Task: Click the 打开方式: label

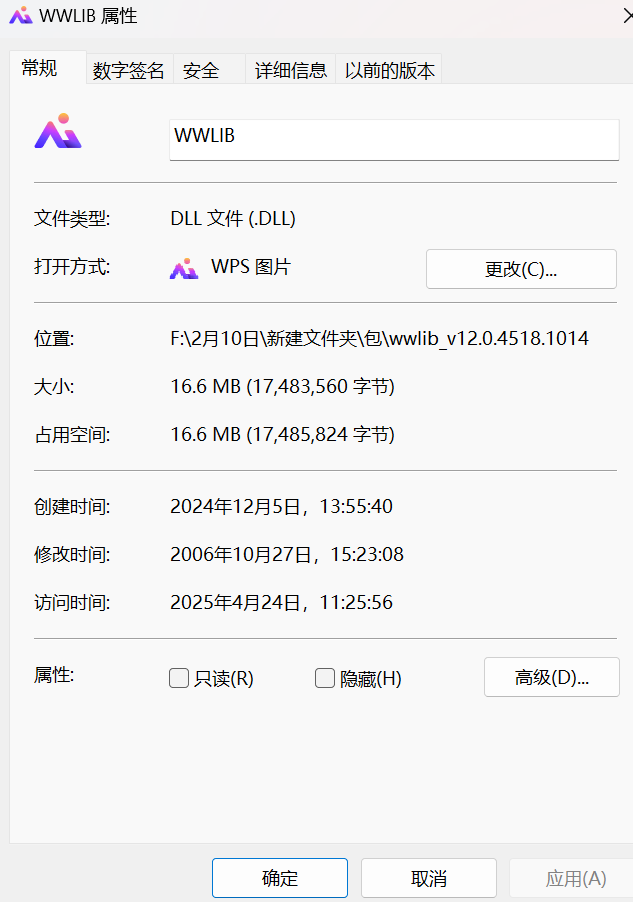Action: pos(72,267)
